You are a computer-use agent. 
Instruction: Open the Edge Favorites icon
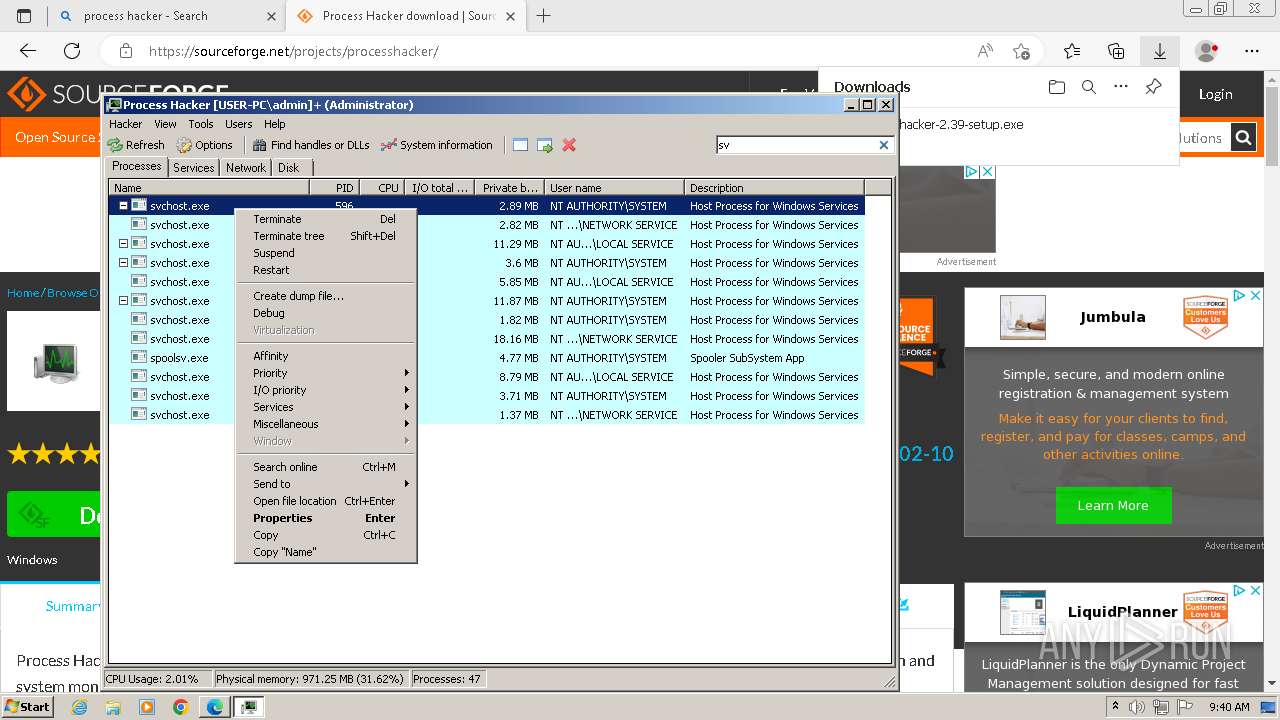click(1072, 51)
